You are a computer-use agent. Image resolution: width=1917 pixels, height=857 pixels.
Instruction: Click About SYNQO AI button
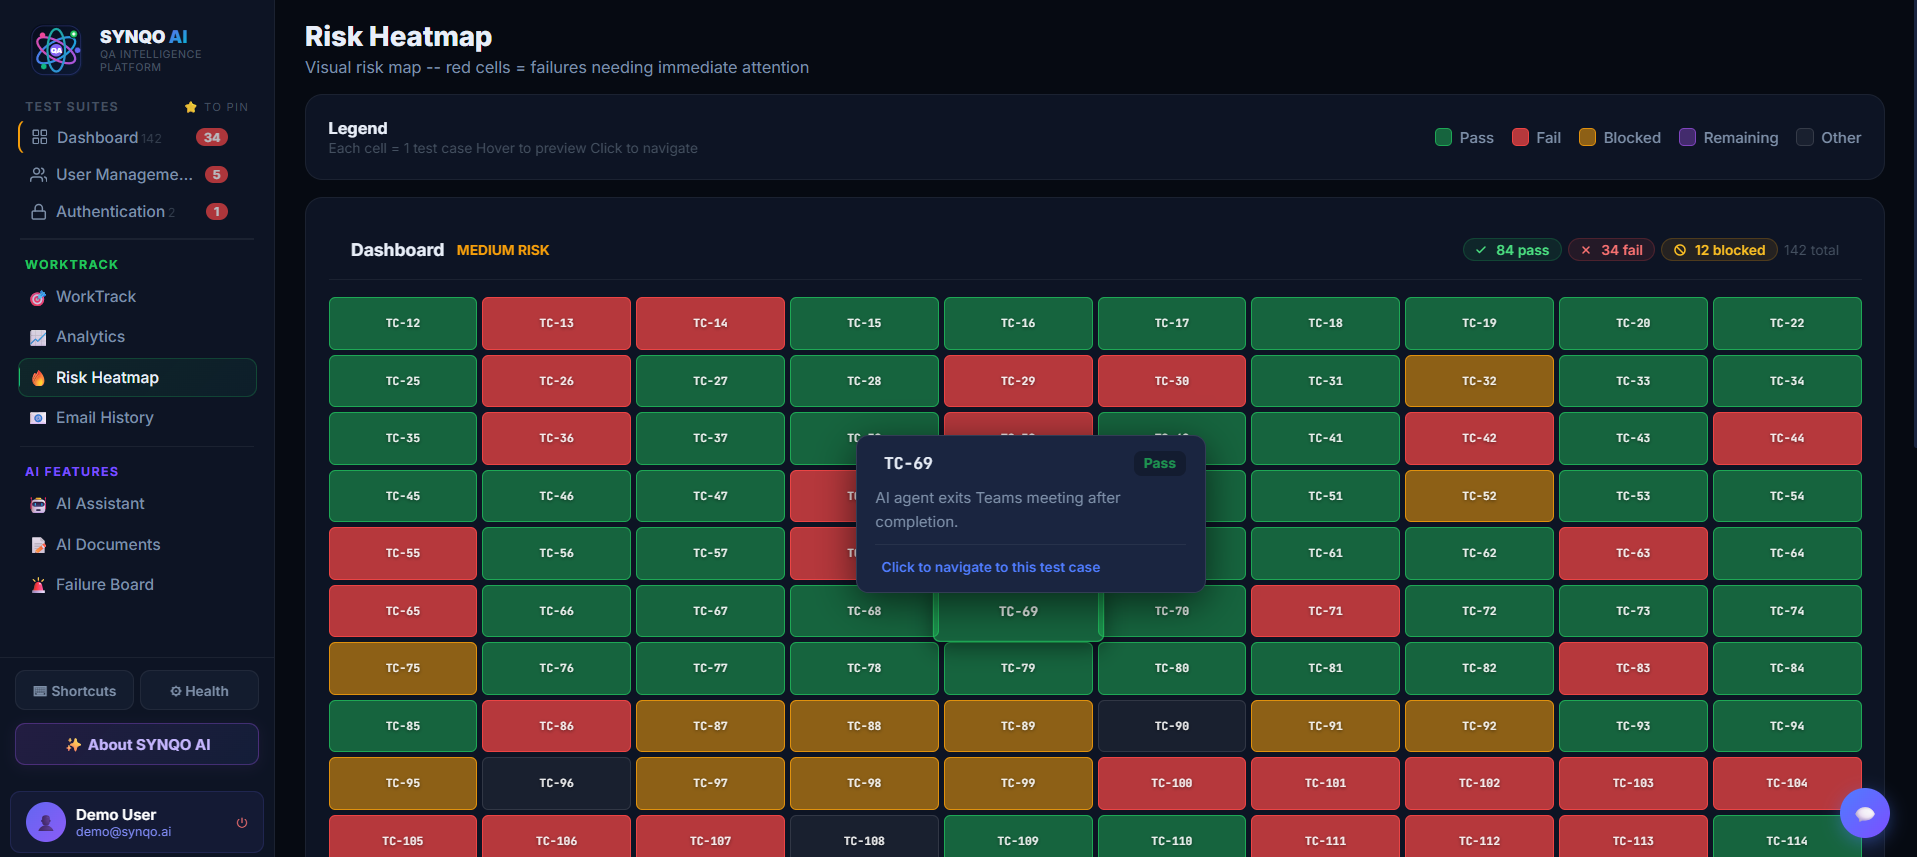pos(137,744)
